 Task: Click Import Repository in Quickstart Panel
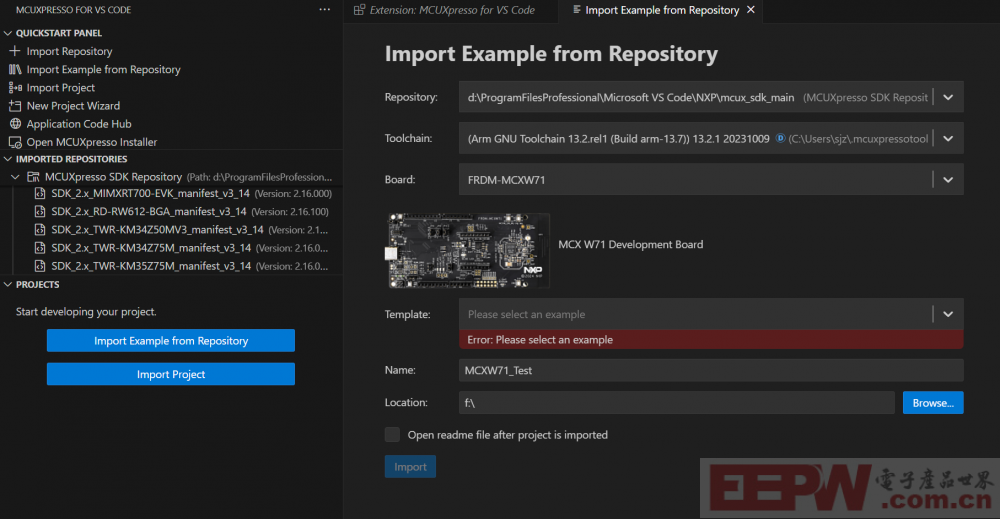70,51
